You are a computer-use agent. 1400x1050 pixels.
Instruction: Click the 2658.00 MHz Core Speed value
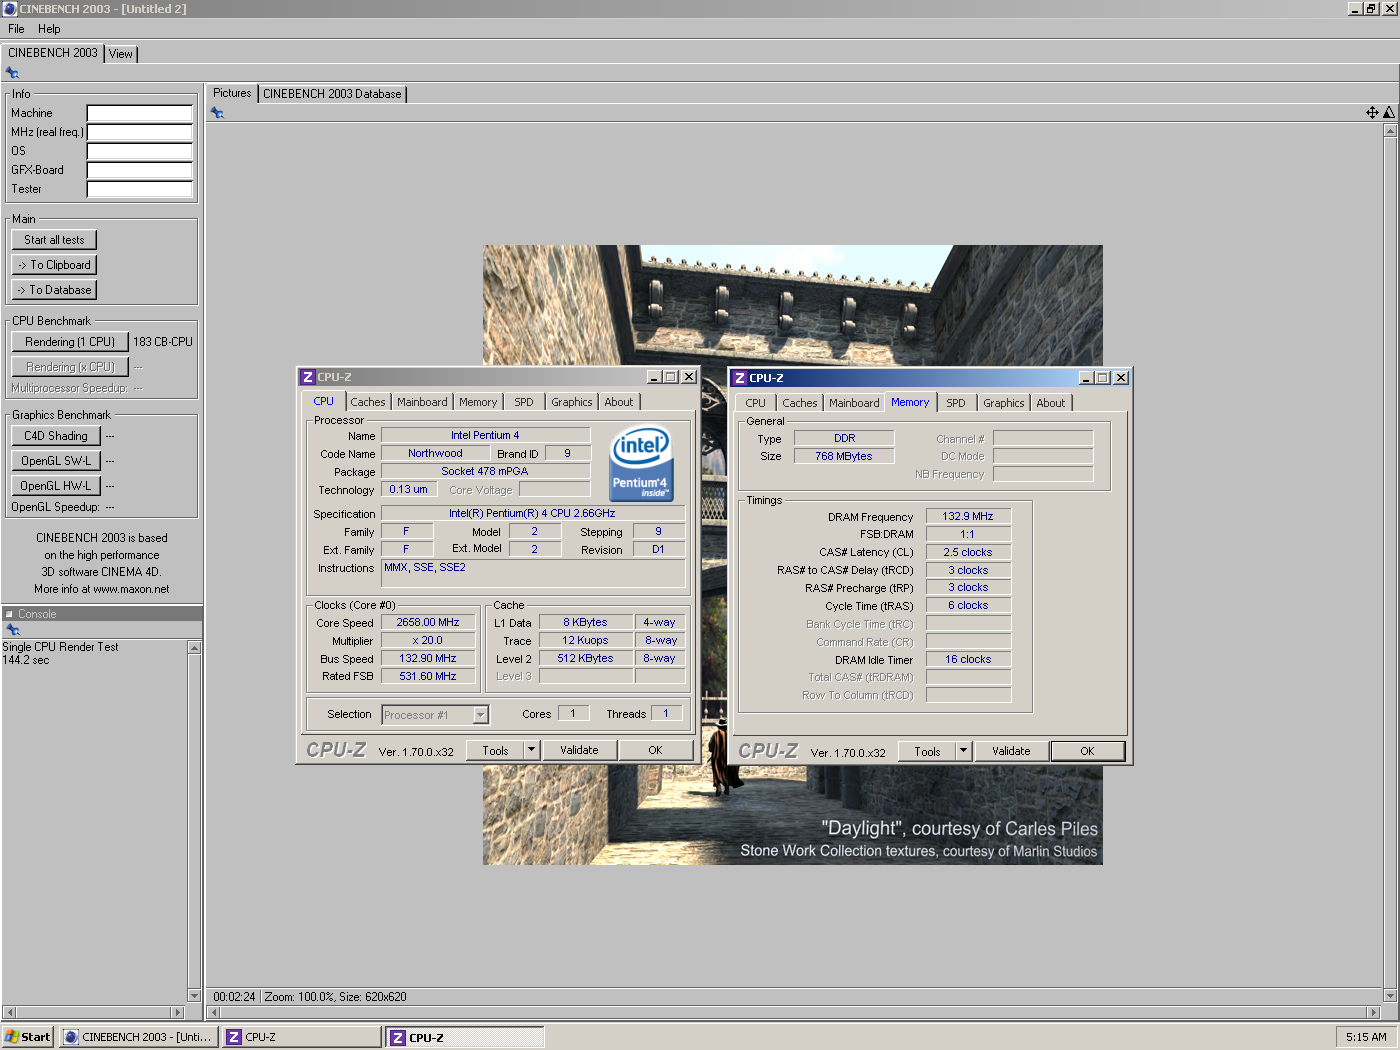point(428,622)
